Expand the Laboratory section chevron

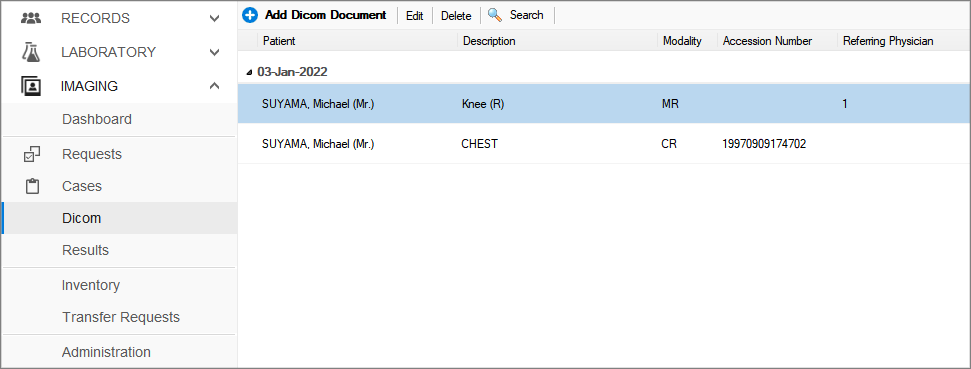click(x=214, y=53)
